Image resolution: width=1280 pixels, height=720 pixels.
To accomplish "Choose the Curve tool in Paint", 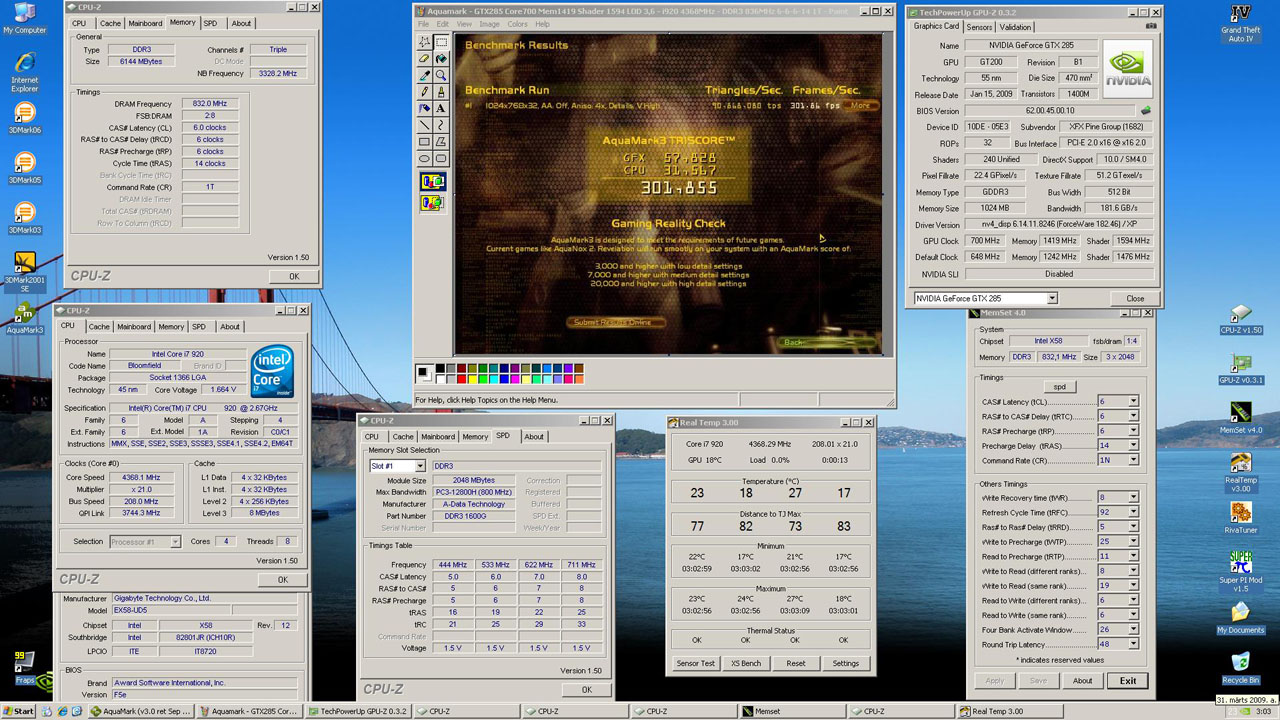I will (x=441, y=125).
